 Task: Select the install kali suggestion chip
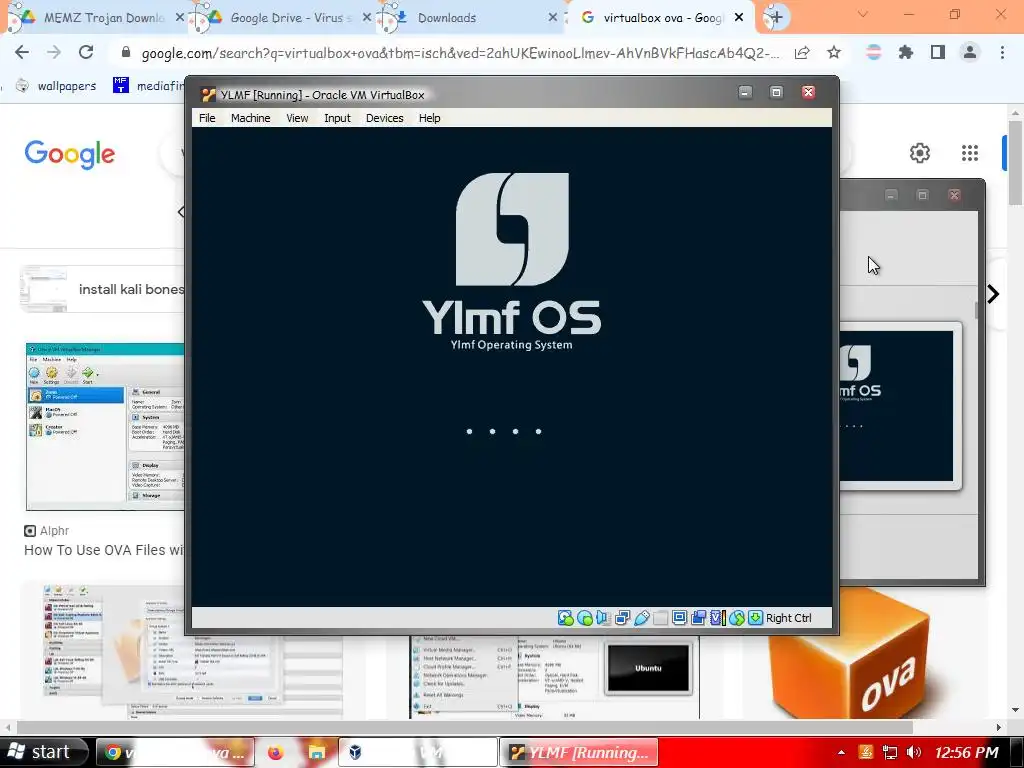pos(103,289)
